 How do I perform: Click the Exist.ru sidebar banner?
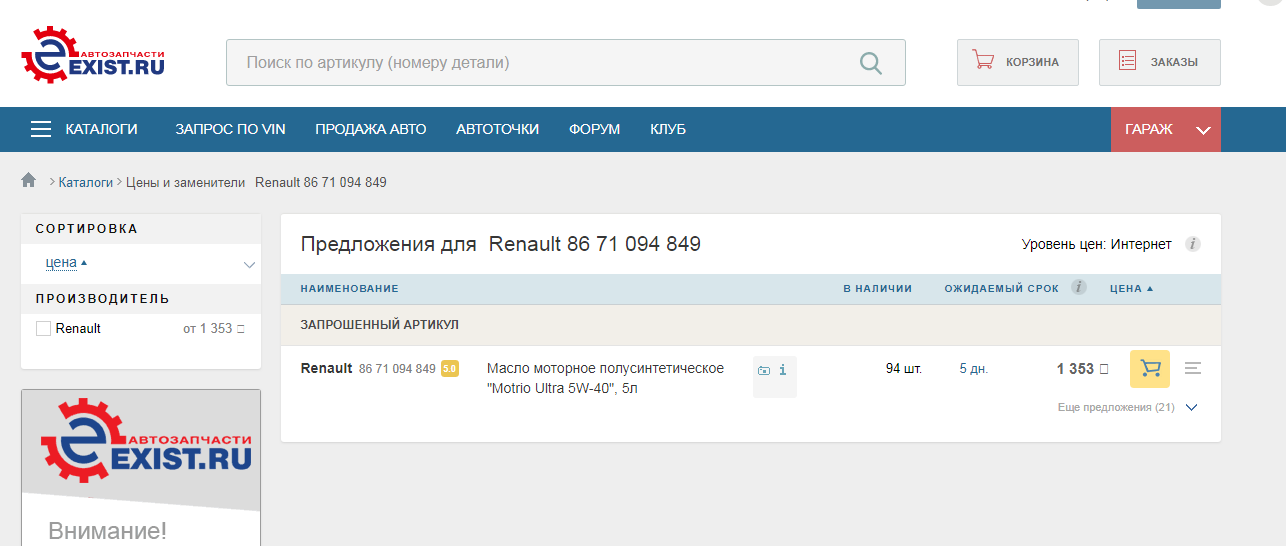click(141, 467)
